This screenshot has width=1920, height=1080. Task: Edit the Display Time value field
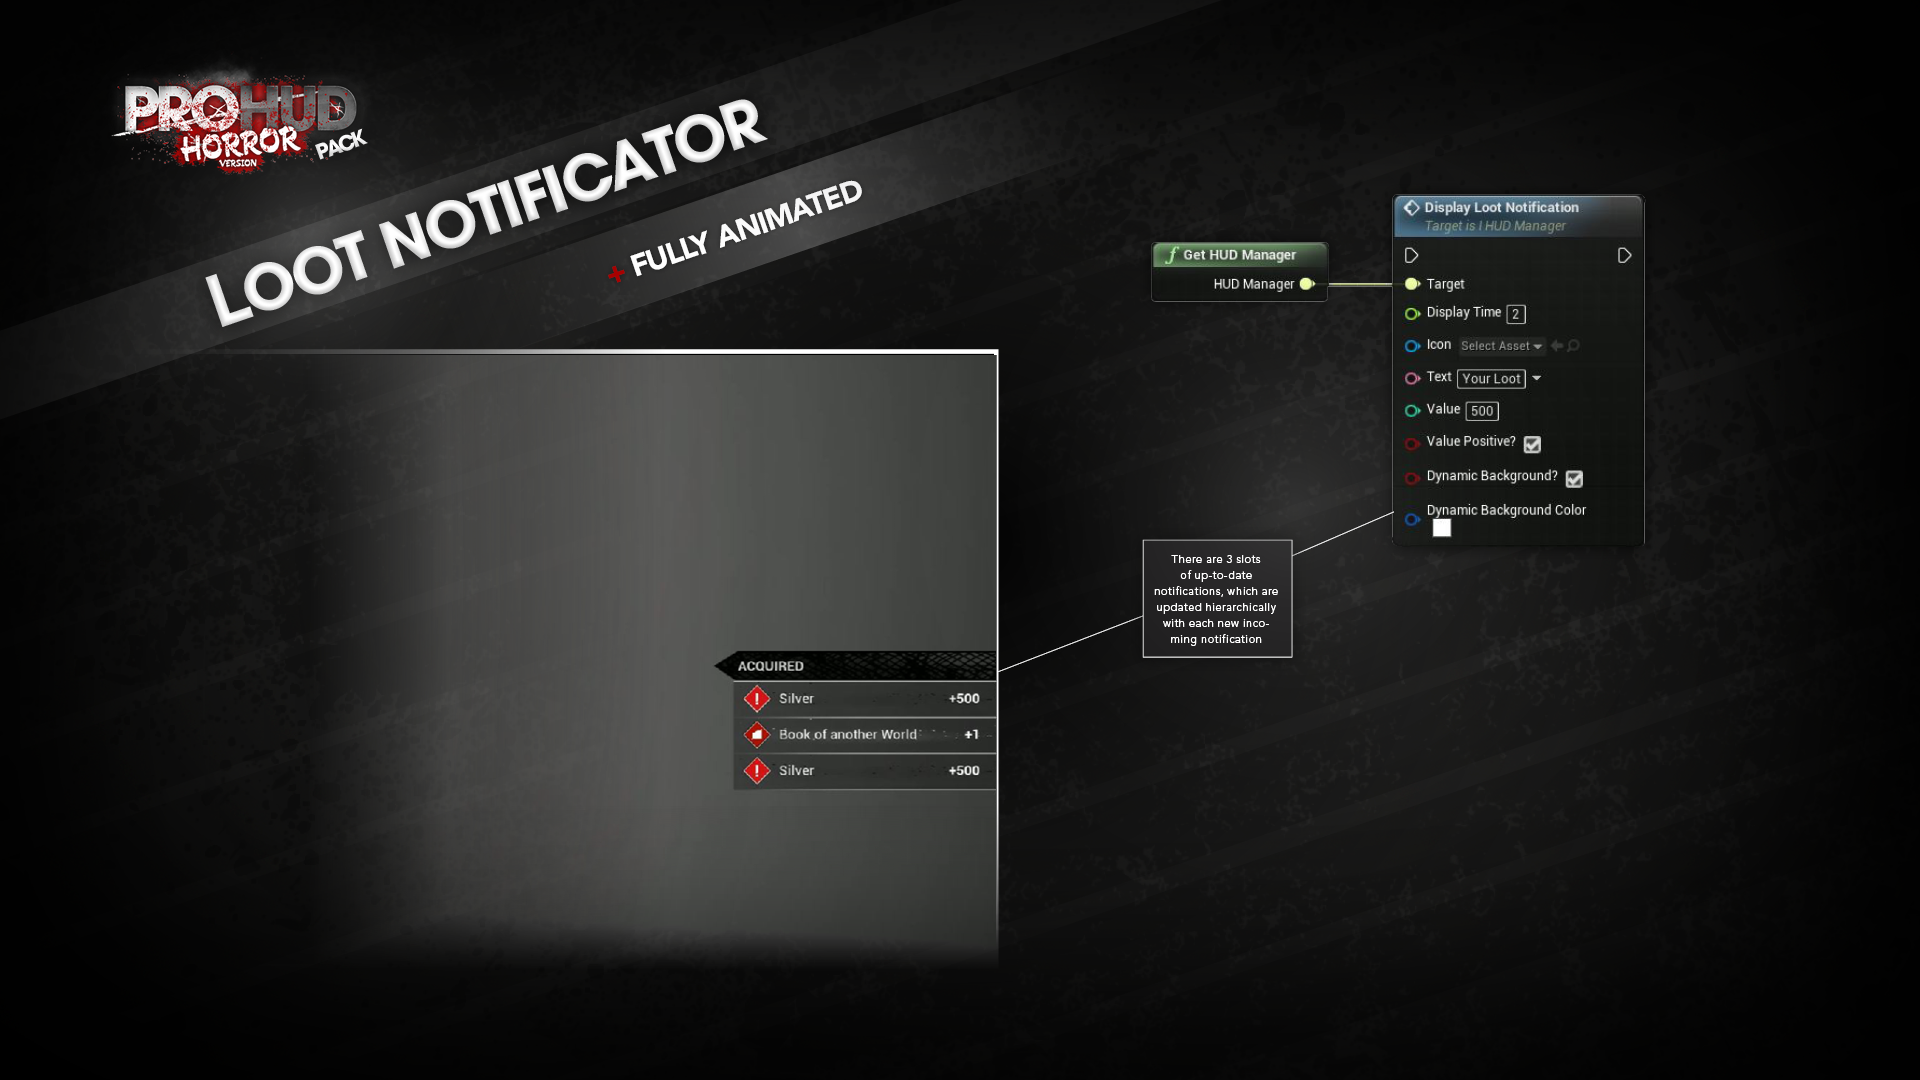1514,313
